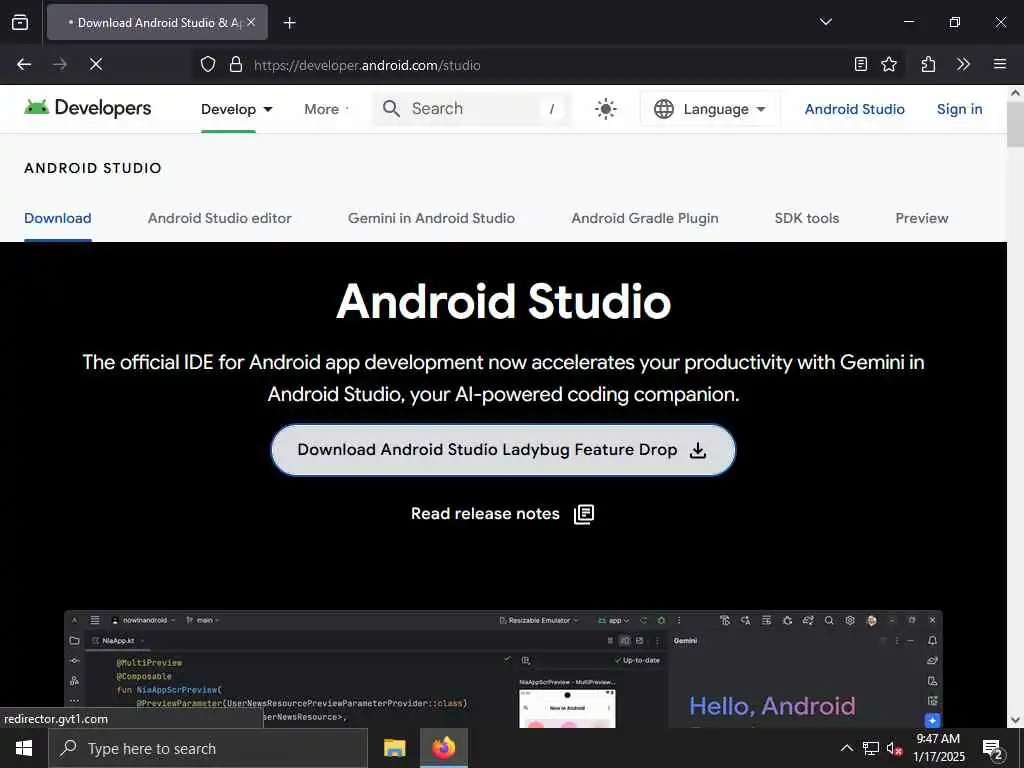Close the Download Android Studio tab
Viewport: 1024px width, 768px height.
pos(251,22)
